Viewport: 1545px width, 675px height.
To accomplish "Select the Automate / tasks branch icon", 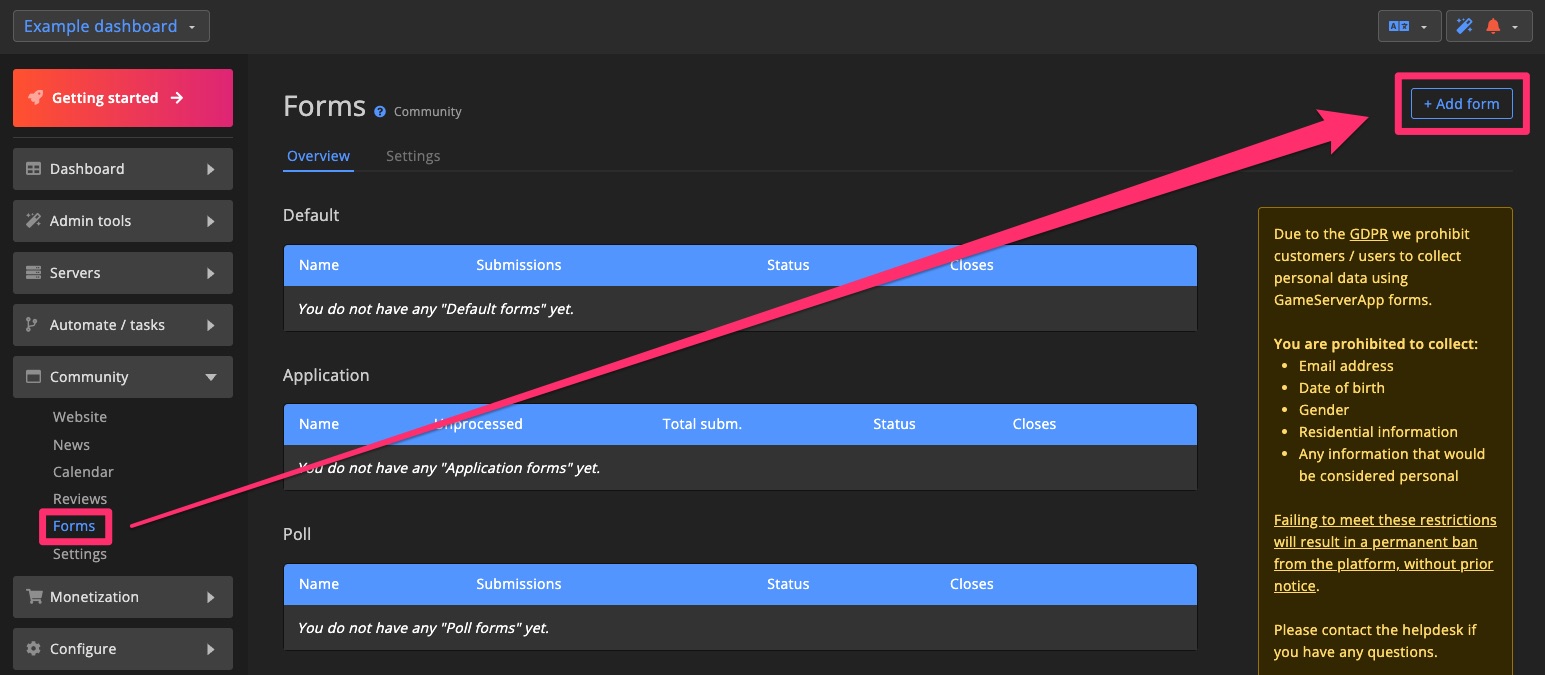I will click(x=32, y=324).
